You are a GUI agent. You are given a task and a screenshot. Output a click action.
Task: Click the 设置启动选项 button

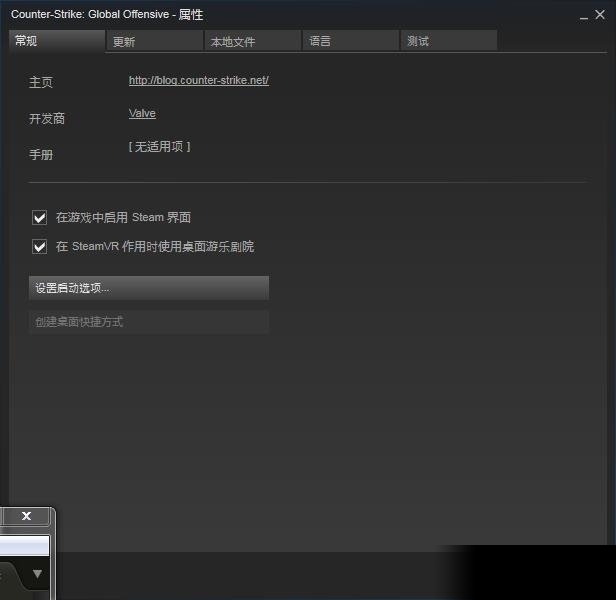coord(149,288)
